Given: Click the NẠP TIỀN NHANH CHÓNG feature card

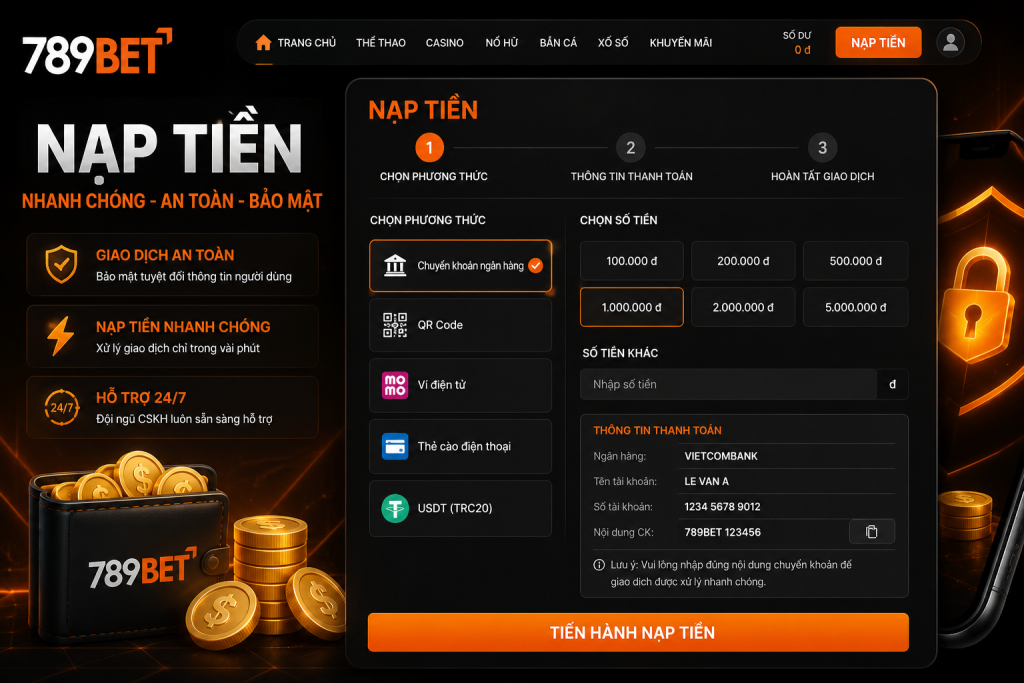Looking at the screenshot, I should (x=172, y=336).
